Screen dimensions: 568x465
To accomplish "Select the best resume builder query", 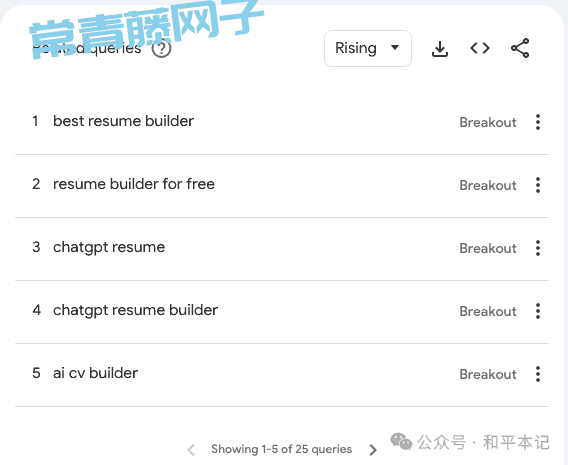I will tap(123, 121).
